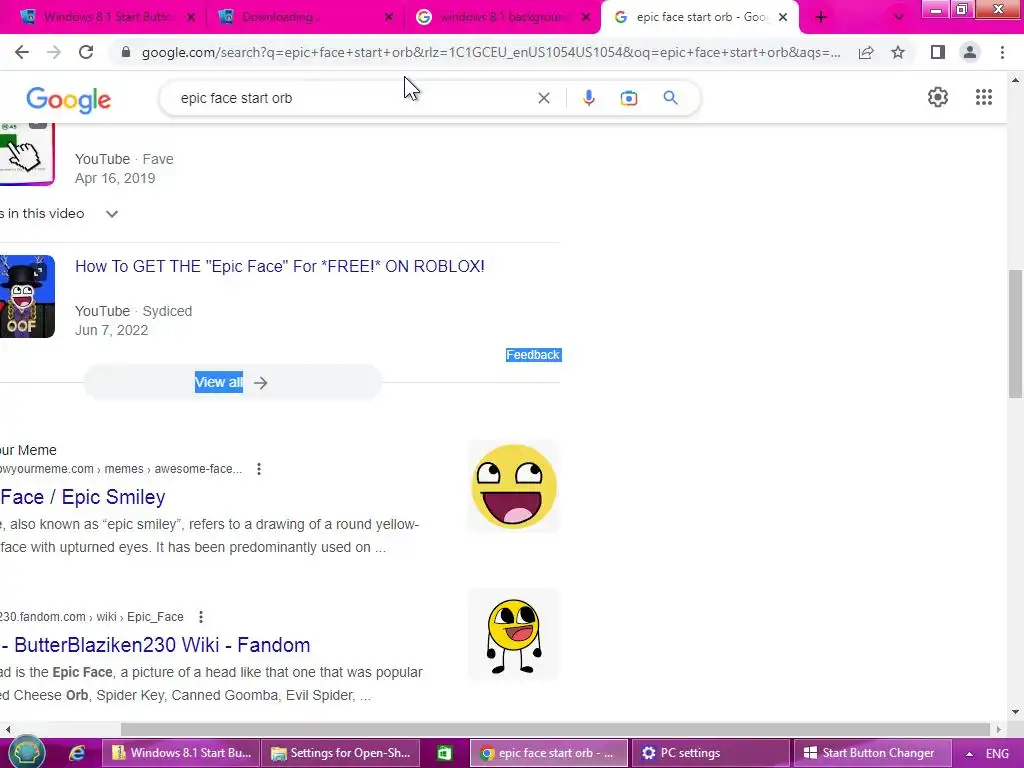Open the Google apps grid
The image size is (1024, 768).
(984, 97)
